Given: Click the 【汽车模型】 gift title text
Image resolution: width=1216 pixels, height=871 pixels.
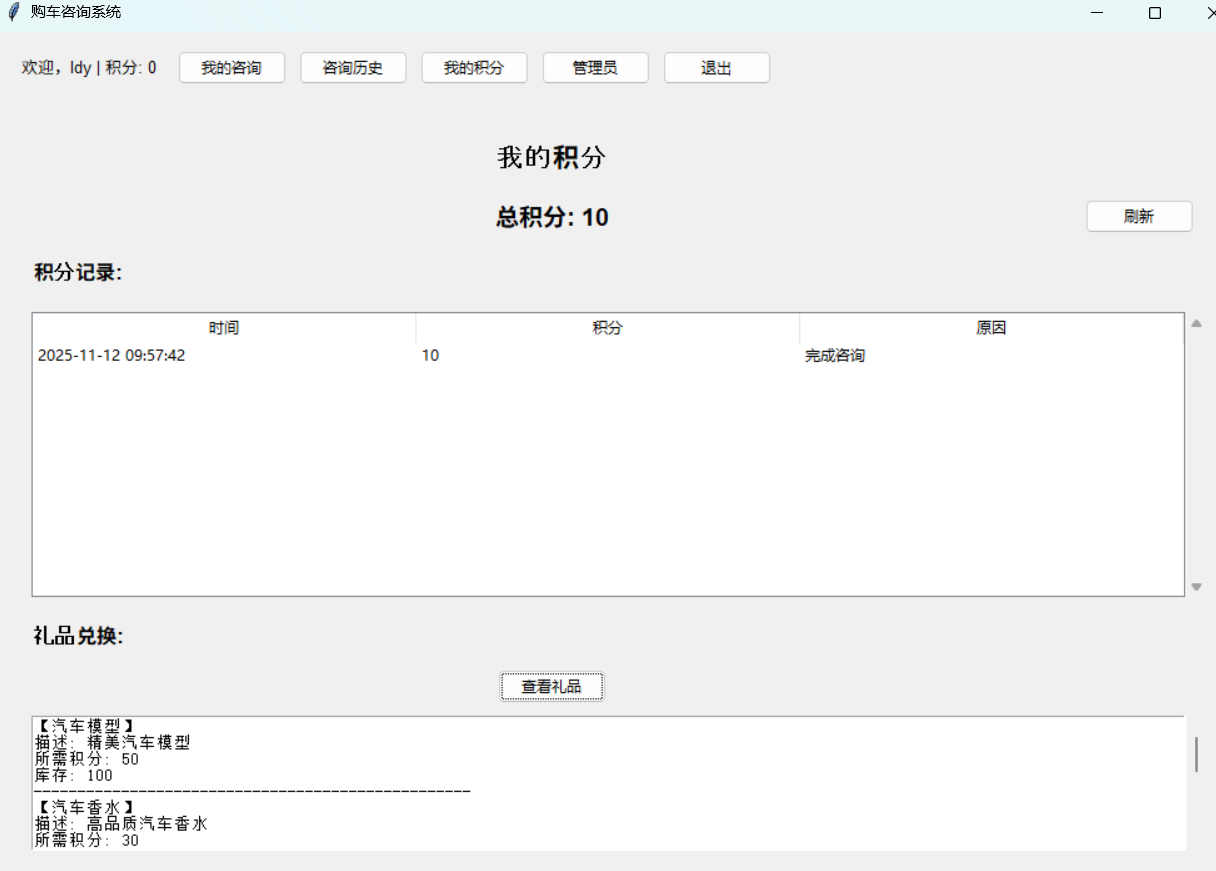Looking at the screenshot, I should 84,726.
